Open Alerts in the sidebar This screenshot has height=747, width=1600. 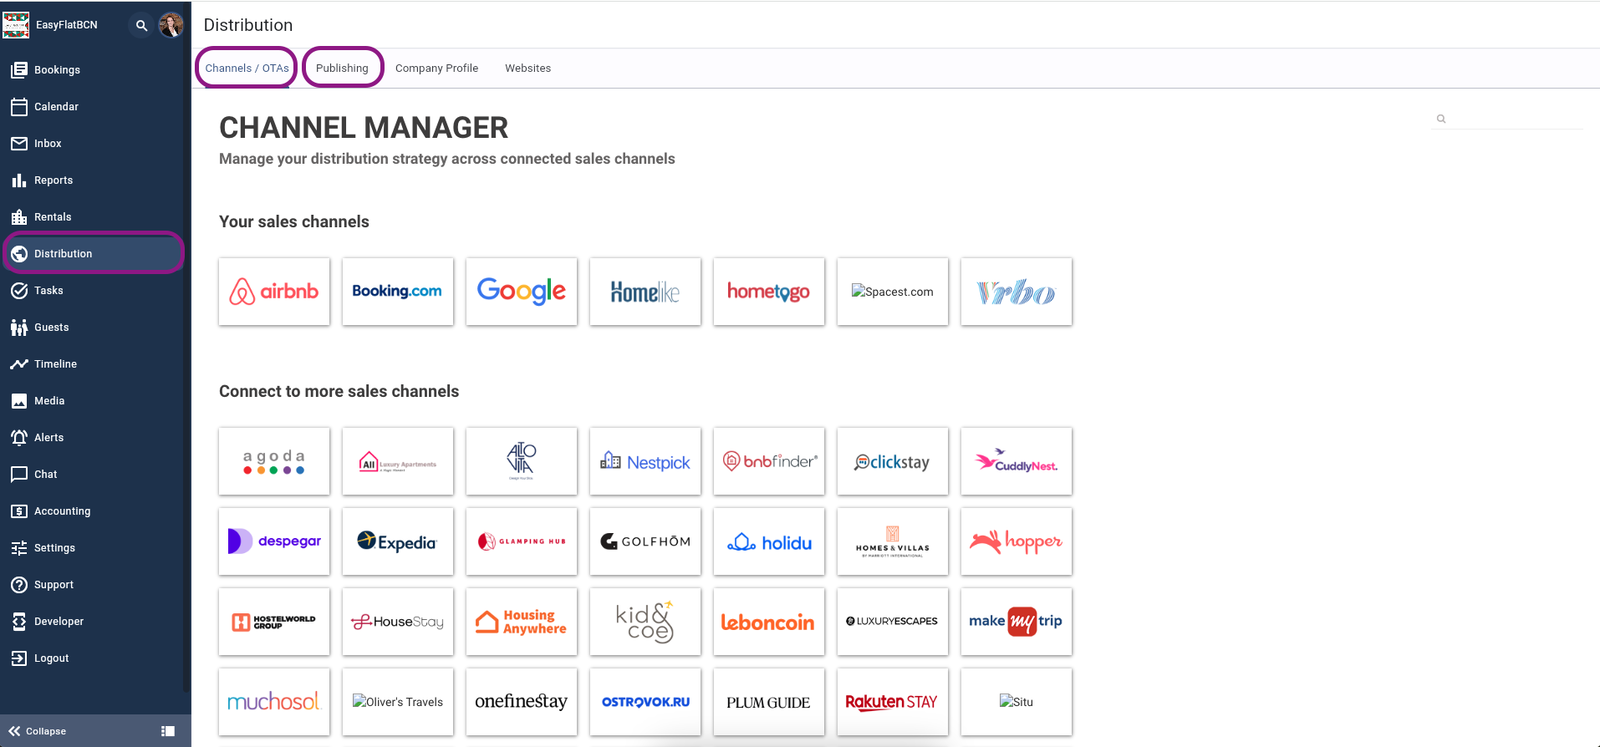click(48, 438)
